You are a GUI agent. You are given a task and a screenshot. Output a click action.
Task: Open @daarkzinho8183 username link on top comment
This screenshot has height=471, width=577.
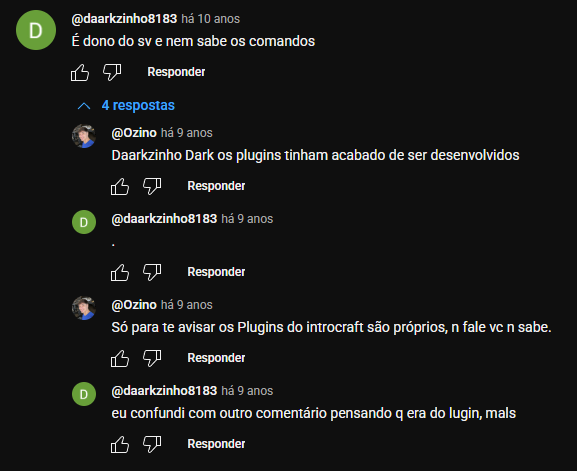[x=124, y=19]
